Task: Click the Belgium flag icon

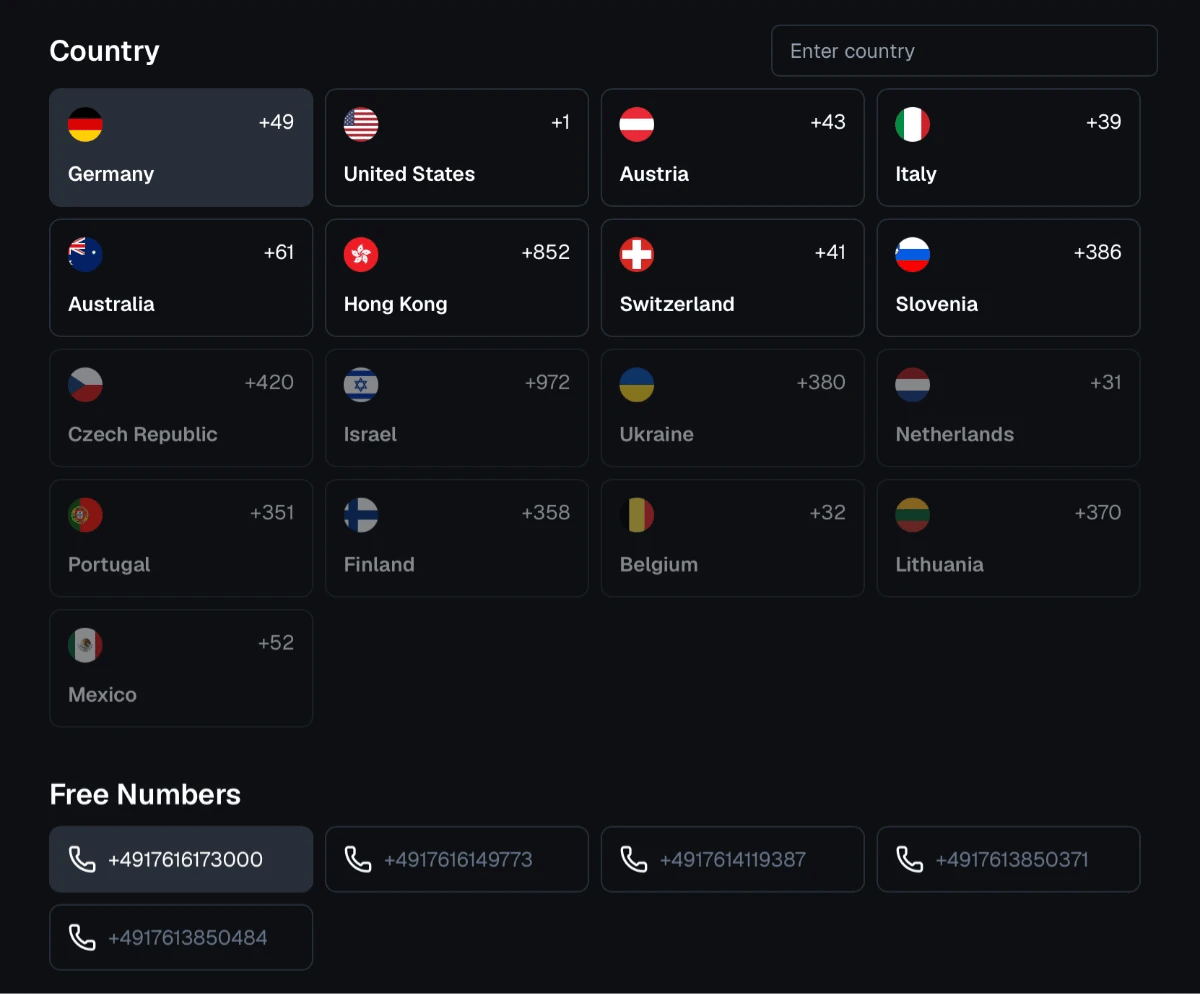Action: (x=637, y=515)
